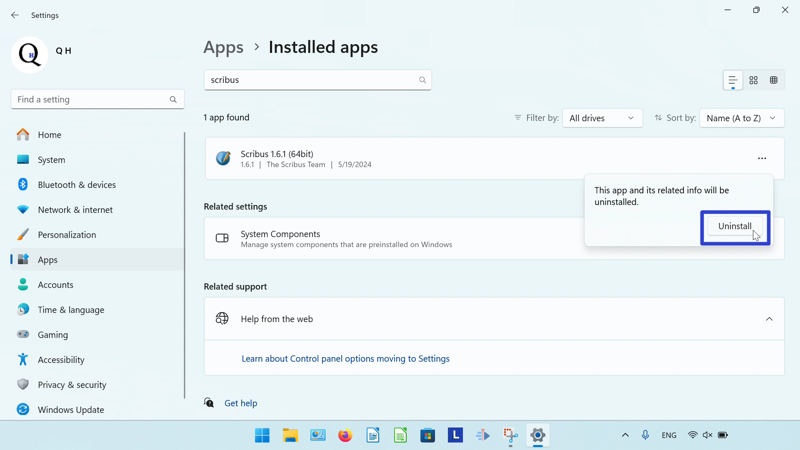Click the magnifier icon in Find a setting
The image size is (800, 450).
173,99
